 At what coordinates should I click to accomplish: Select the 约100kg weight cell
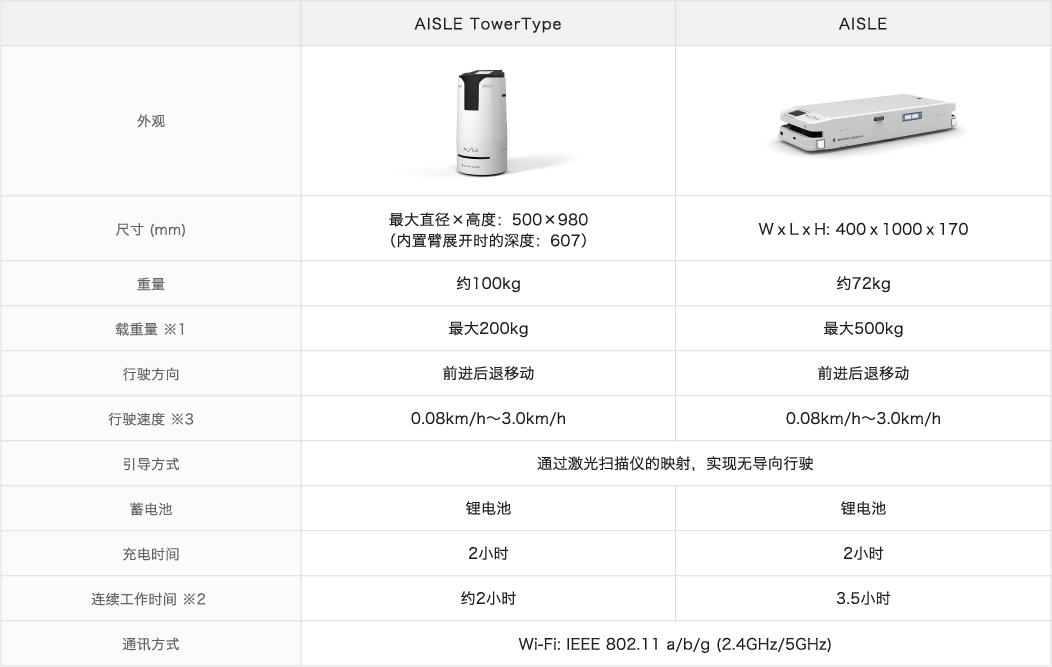point(488,283)
